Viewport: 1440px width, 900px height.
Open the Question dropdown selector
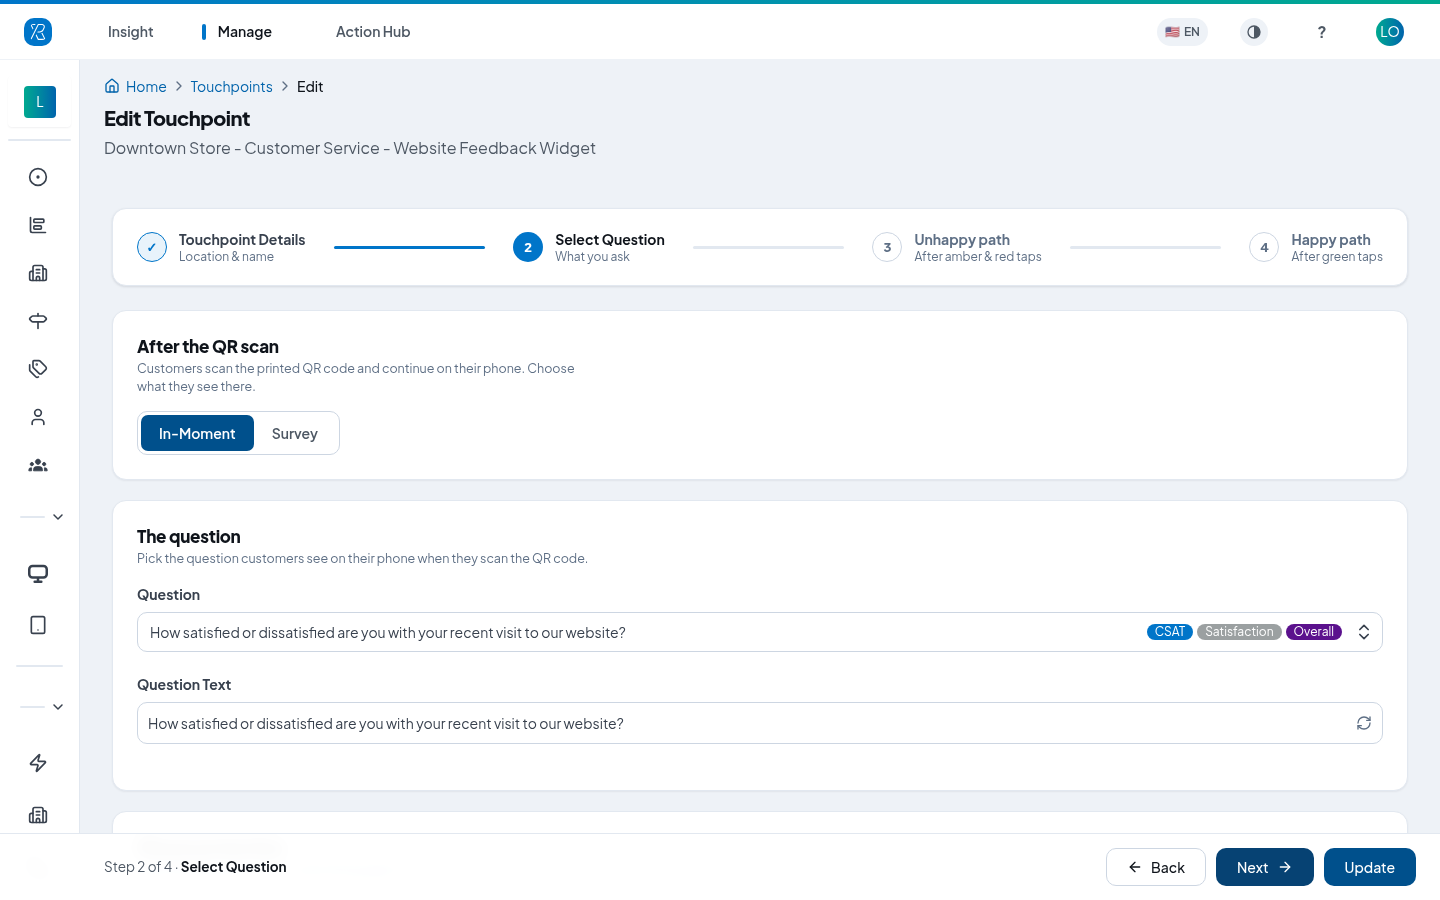[x=760, y=632]
